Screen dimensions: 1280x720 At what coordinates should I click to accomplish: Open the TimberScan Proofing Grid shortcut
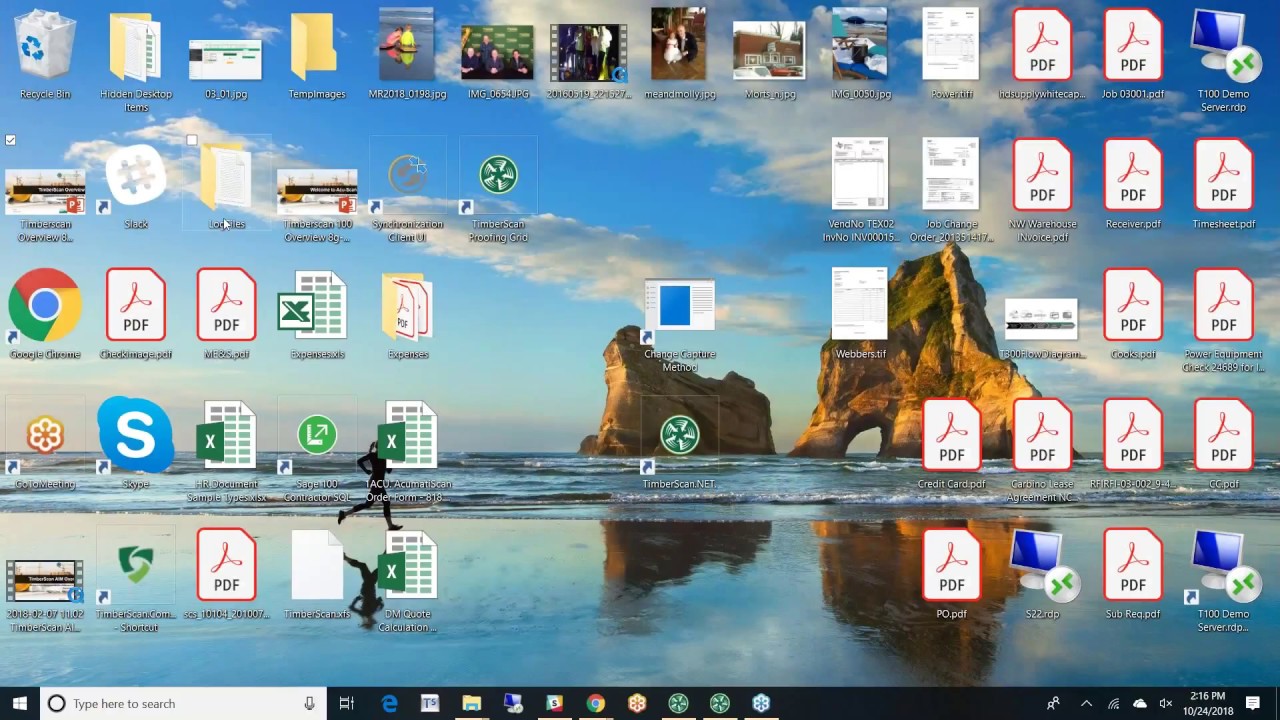[x=498, y=190]
